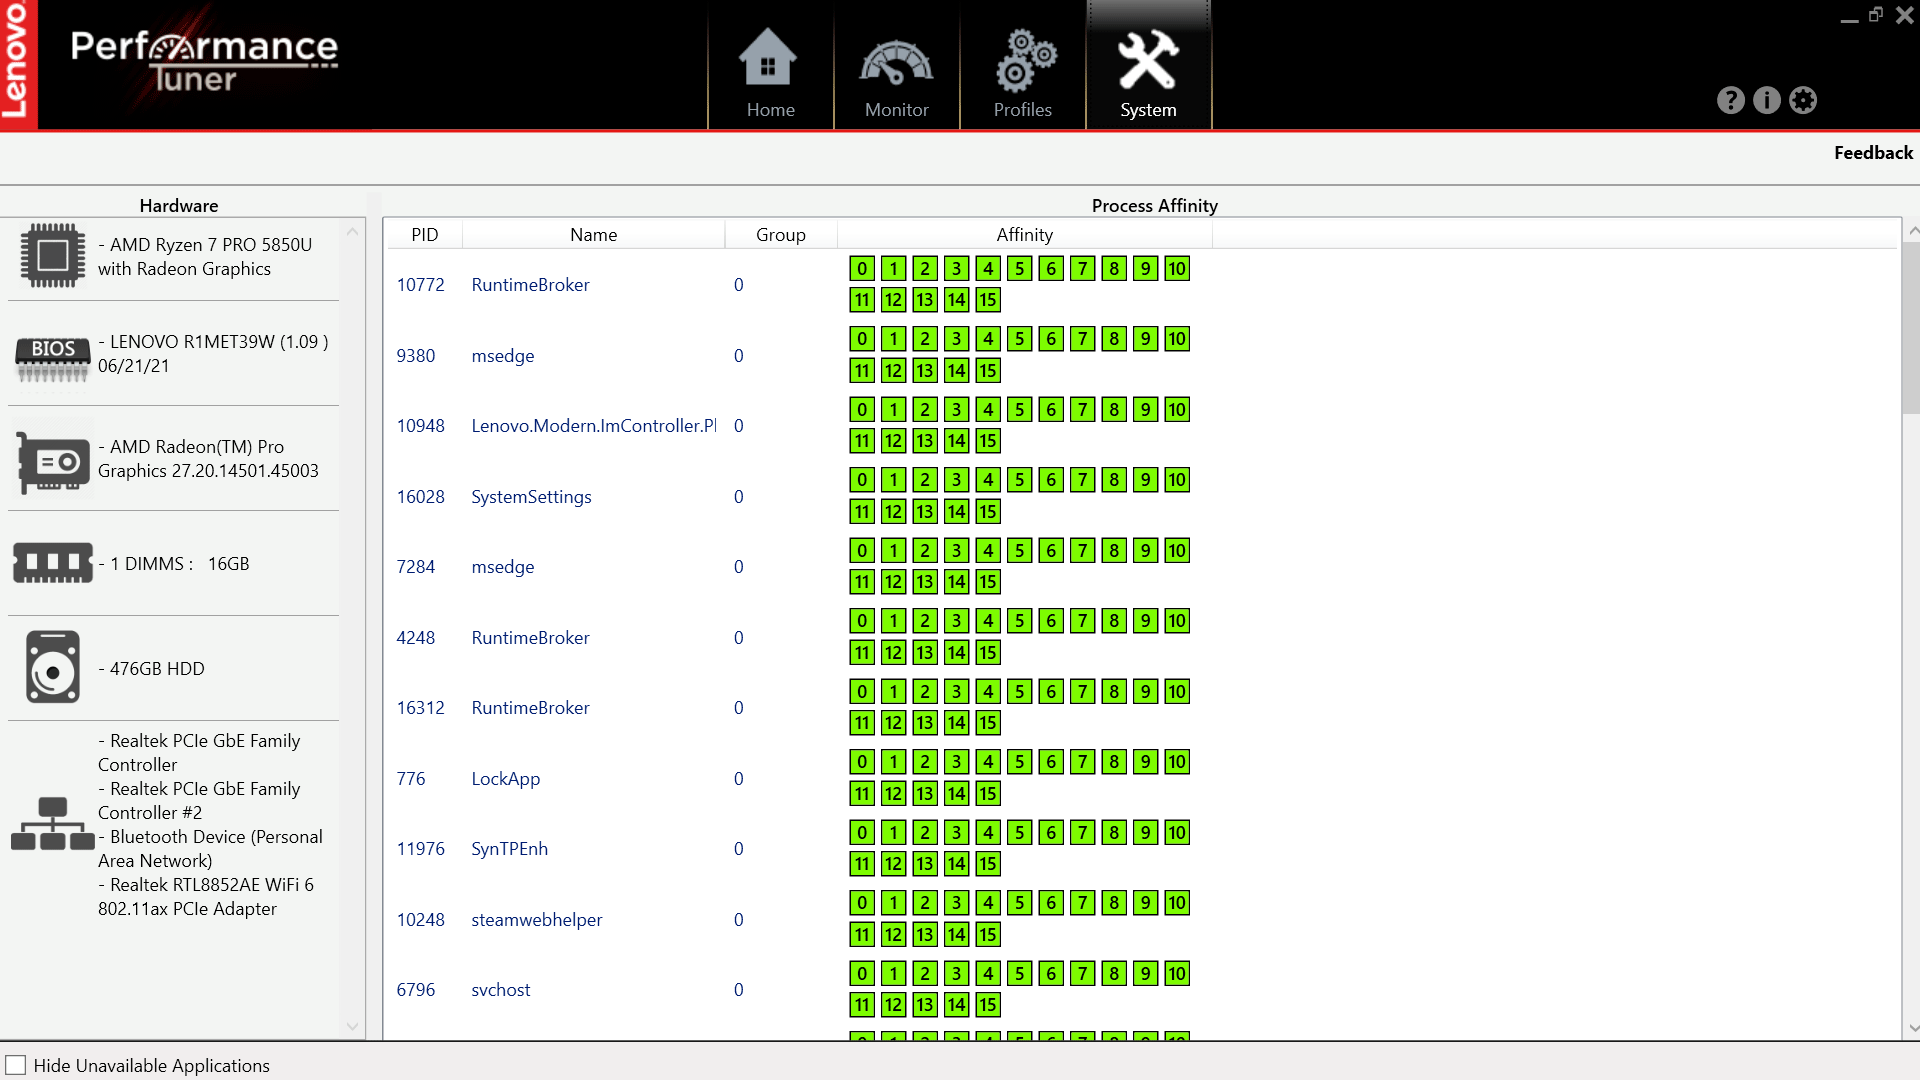Select PID 7284 cell
Image resolution: width=1920 pixels, height=1080 pixels.
[x=415, y=566]
